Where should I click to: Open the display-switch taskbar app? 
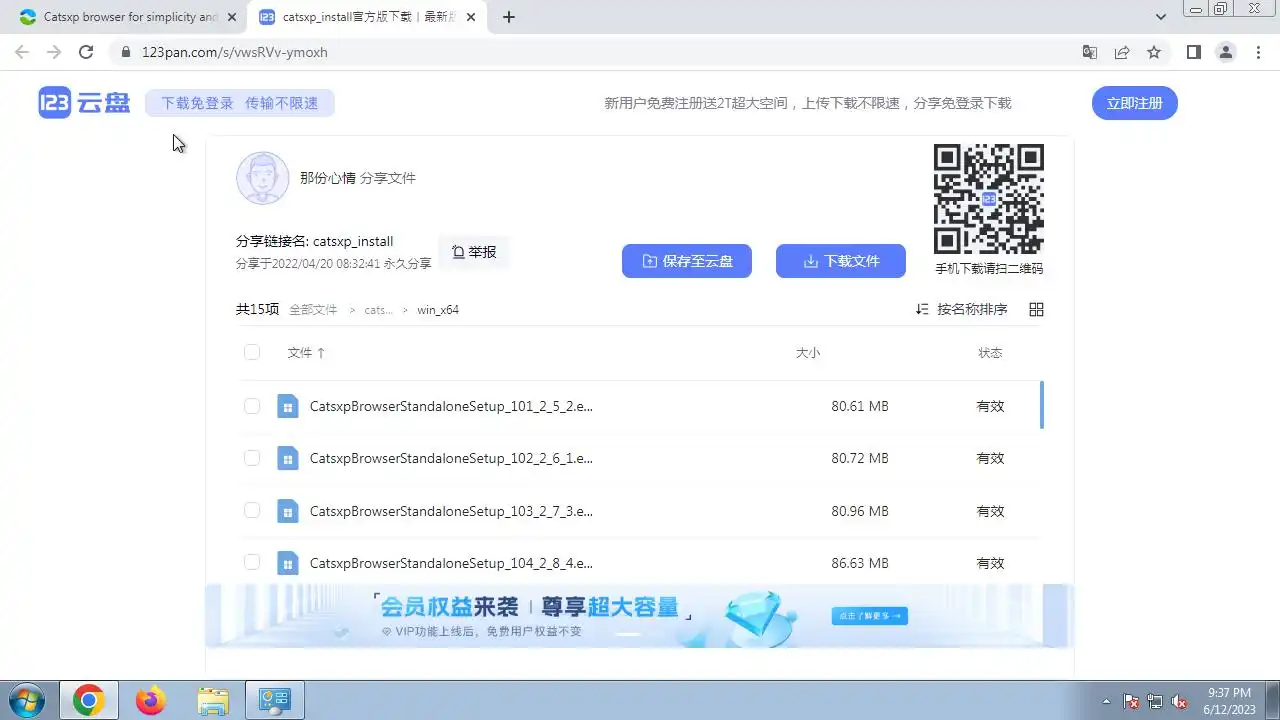275,700
